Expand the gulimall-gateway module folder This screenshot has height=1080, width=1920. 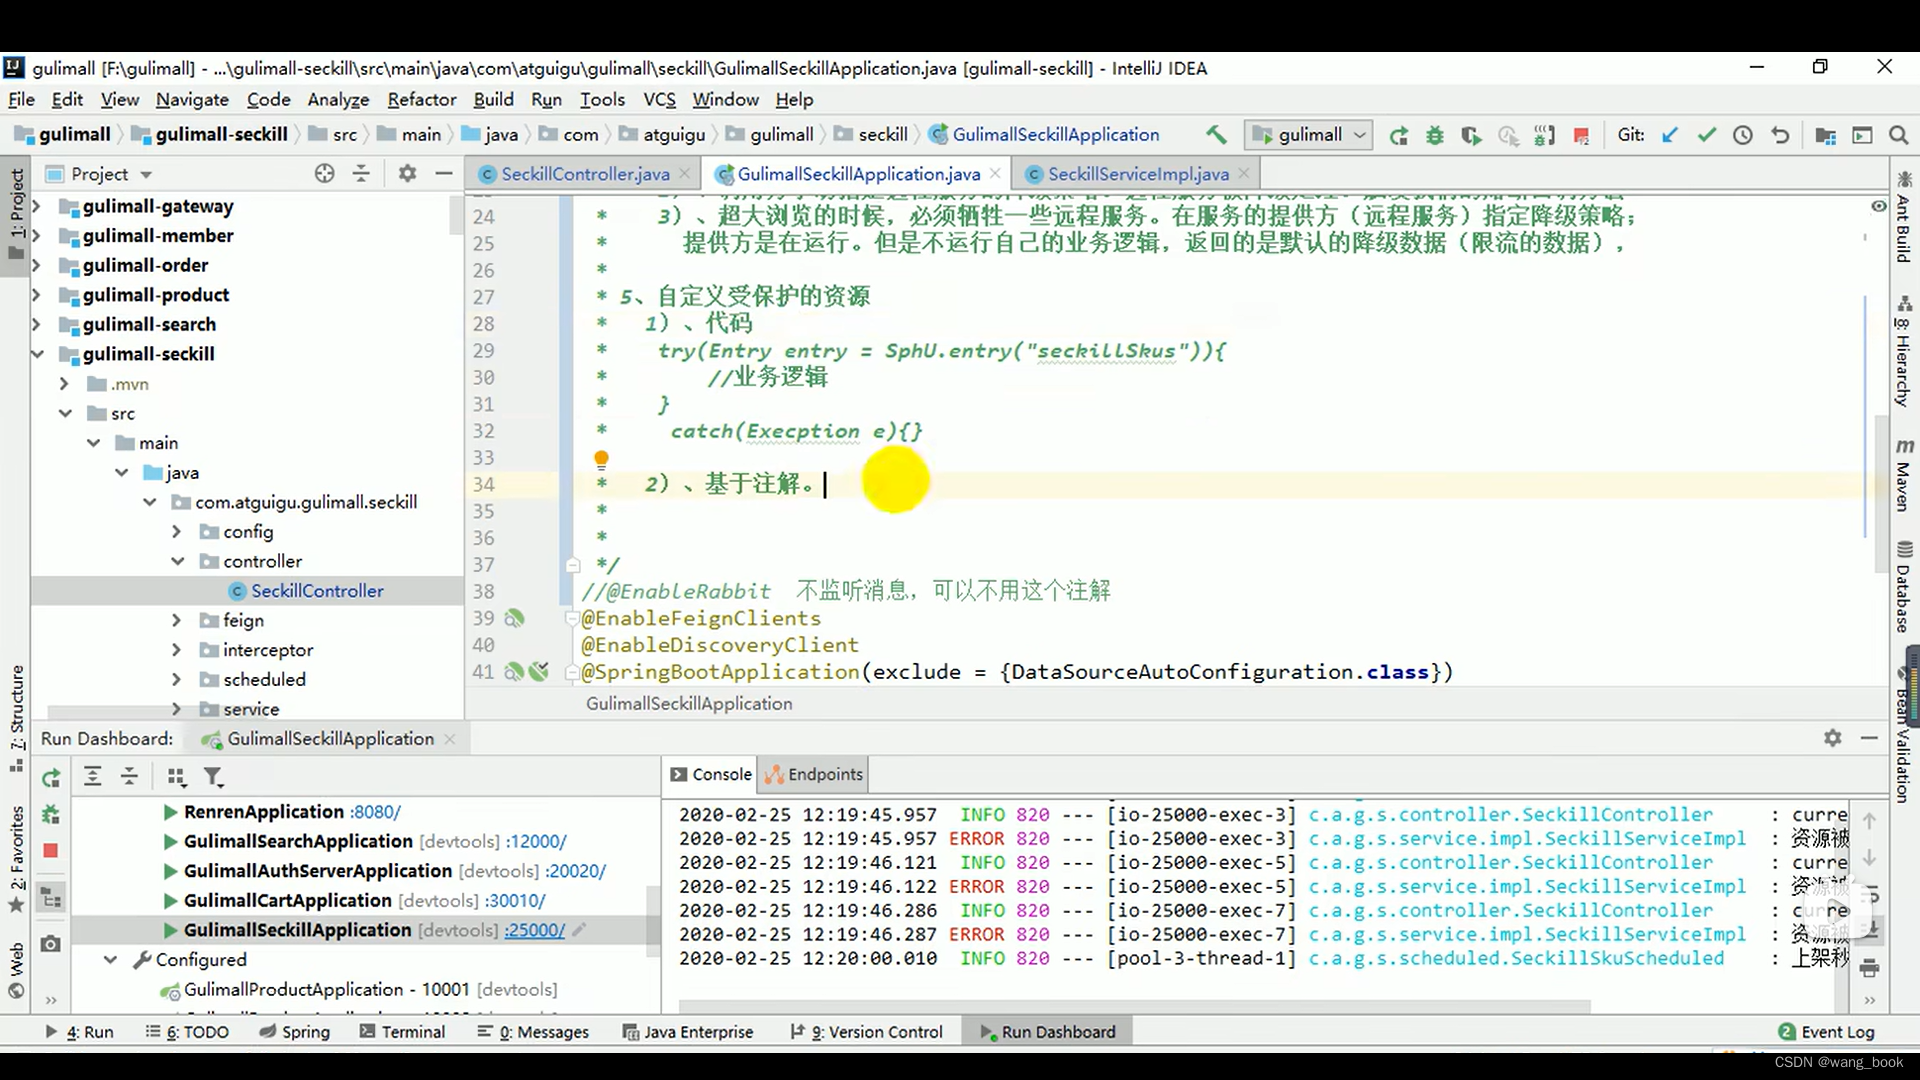click(x=37, y=206)
